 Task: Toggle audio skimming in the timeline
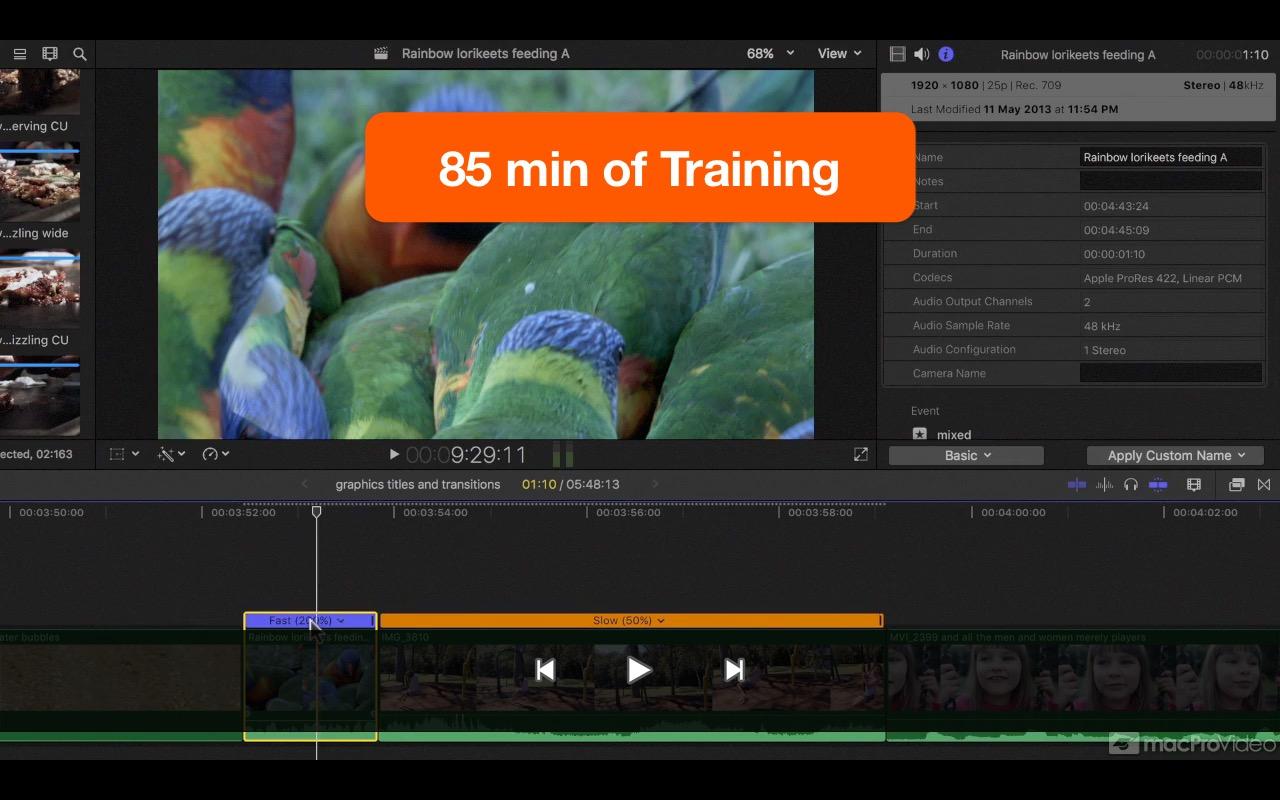click(x=1105, y=484)
